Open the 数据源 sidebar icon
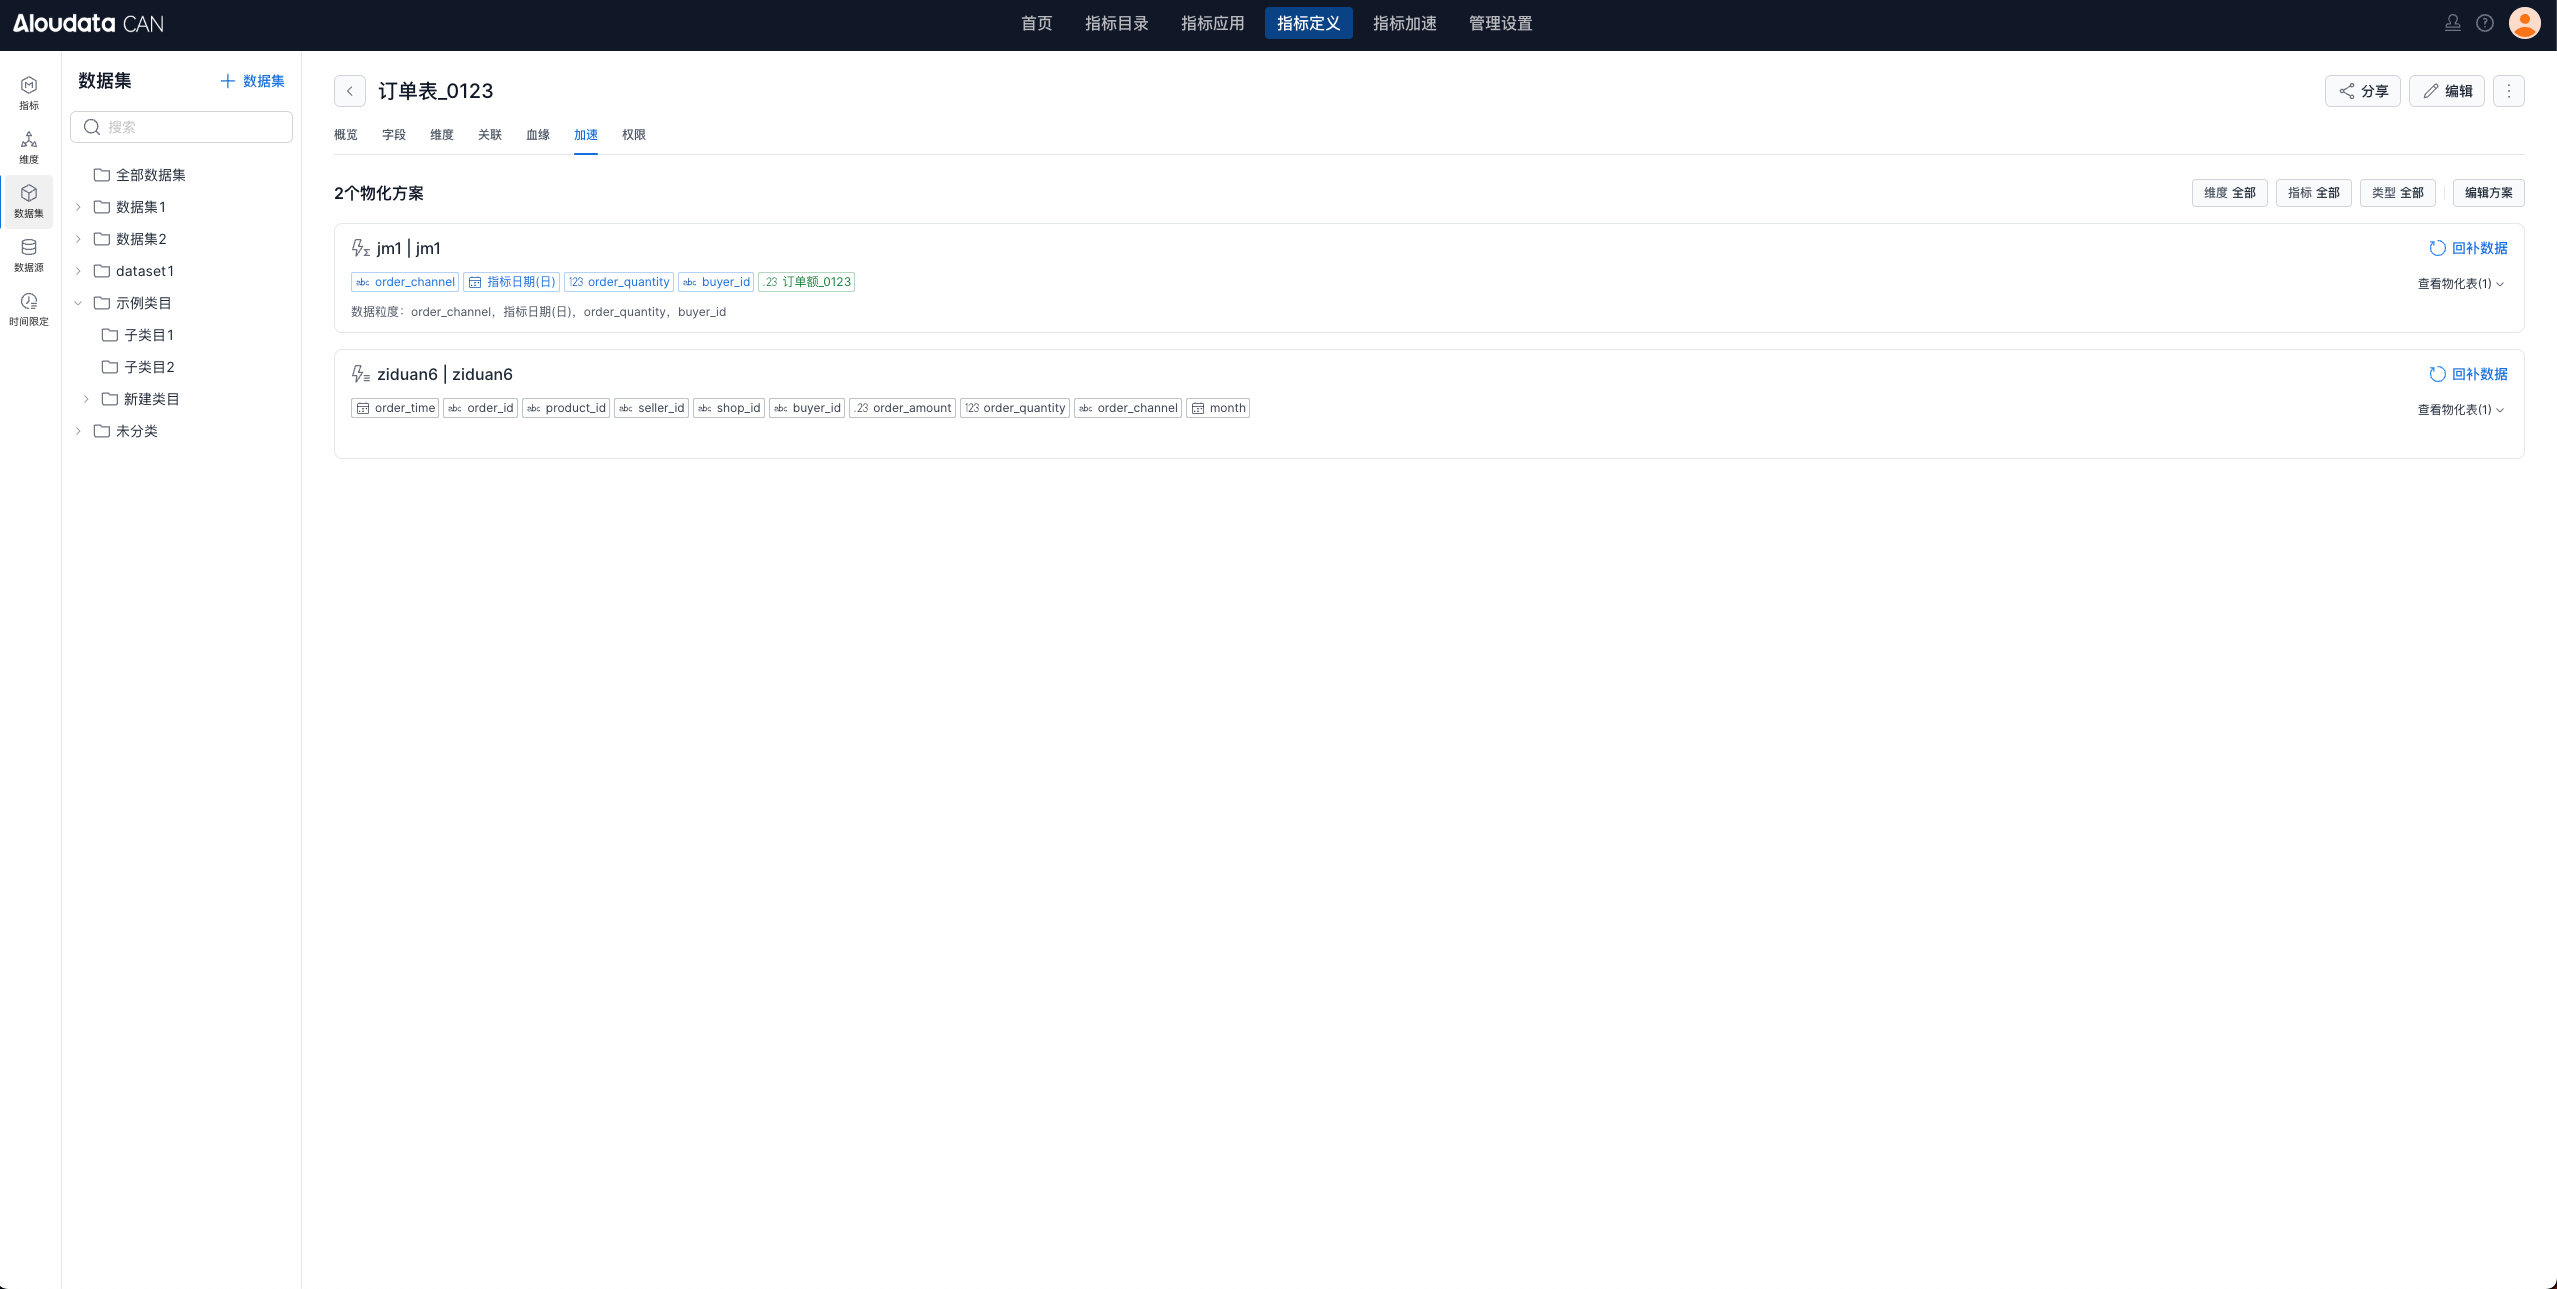 click(29, 254)
